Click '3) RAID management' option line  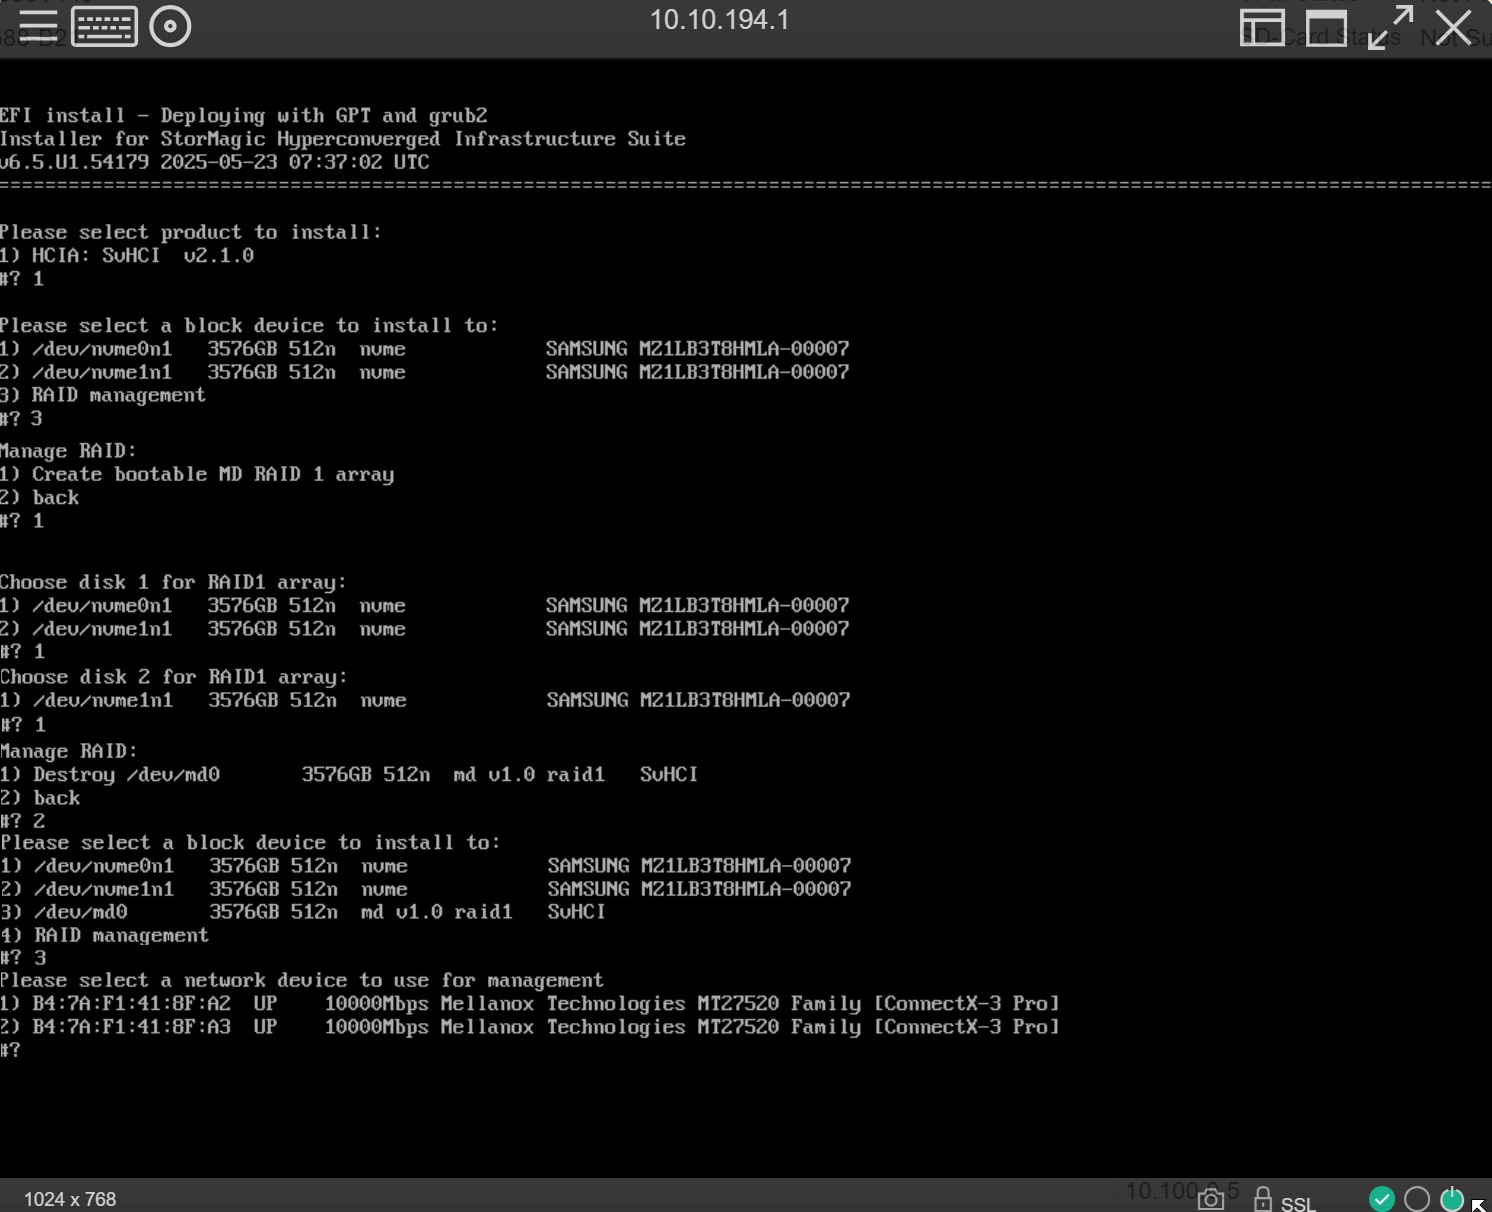(103, 395)
